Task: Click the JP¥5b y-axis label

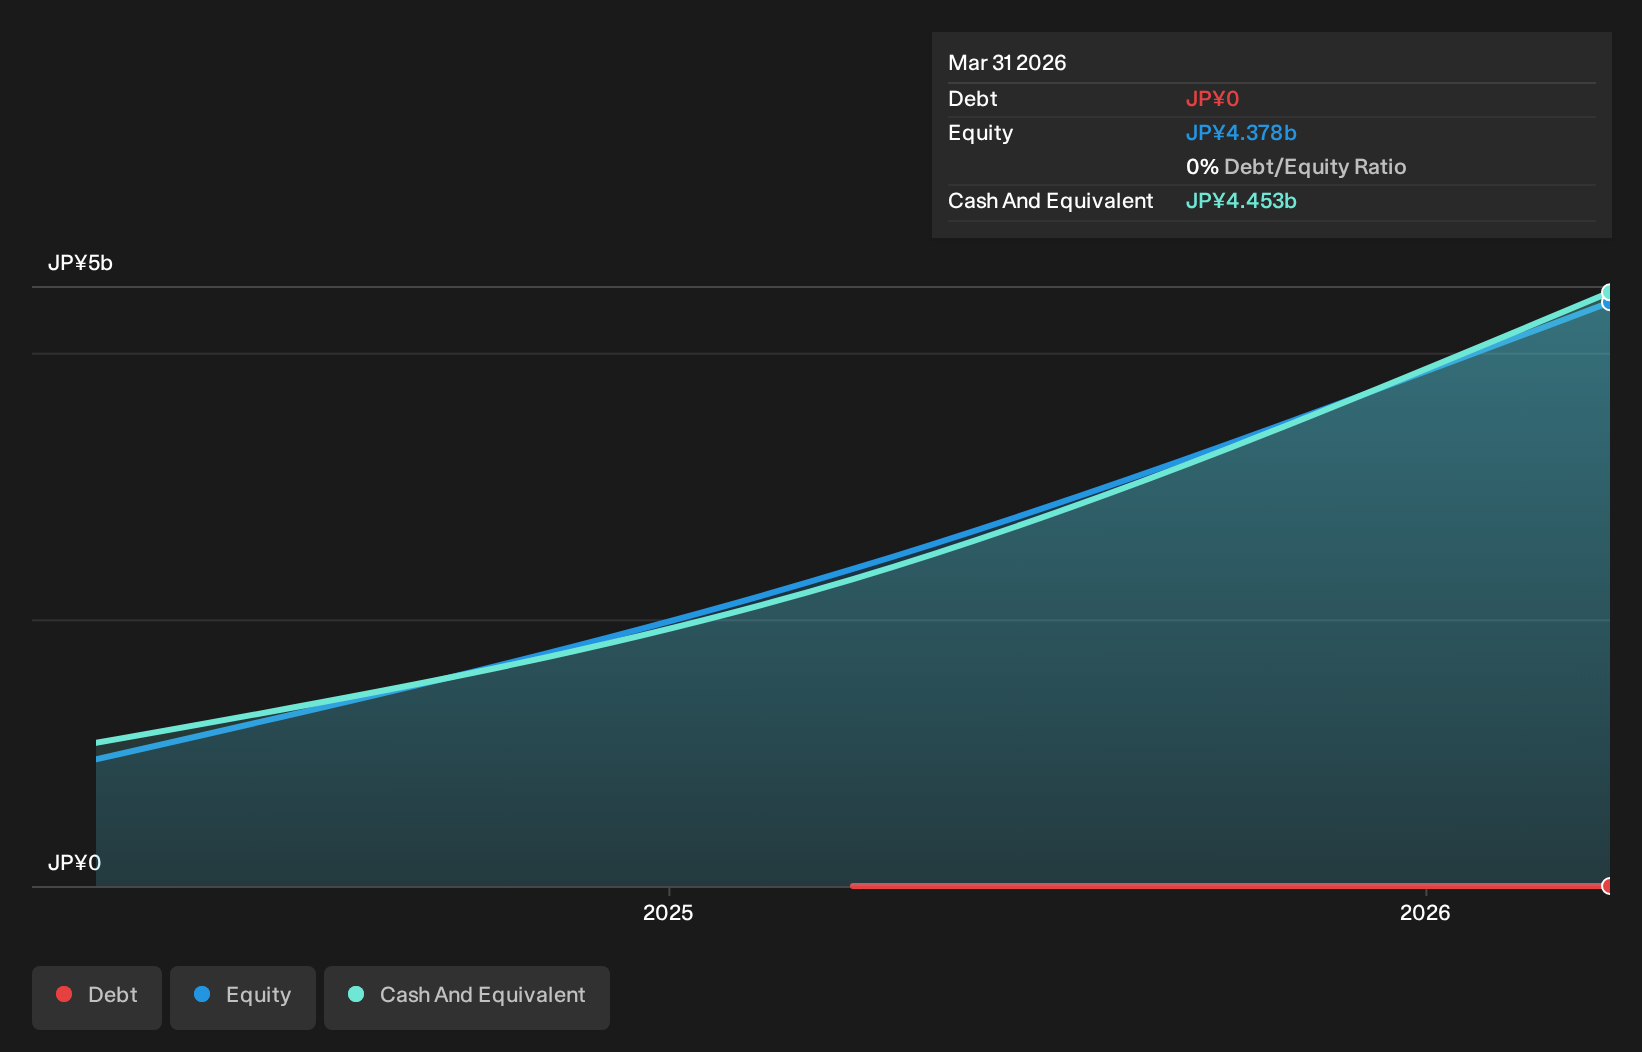Action: (x=80, y=263)
